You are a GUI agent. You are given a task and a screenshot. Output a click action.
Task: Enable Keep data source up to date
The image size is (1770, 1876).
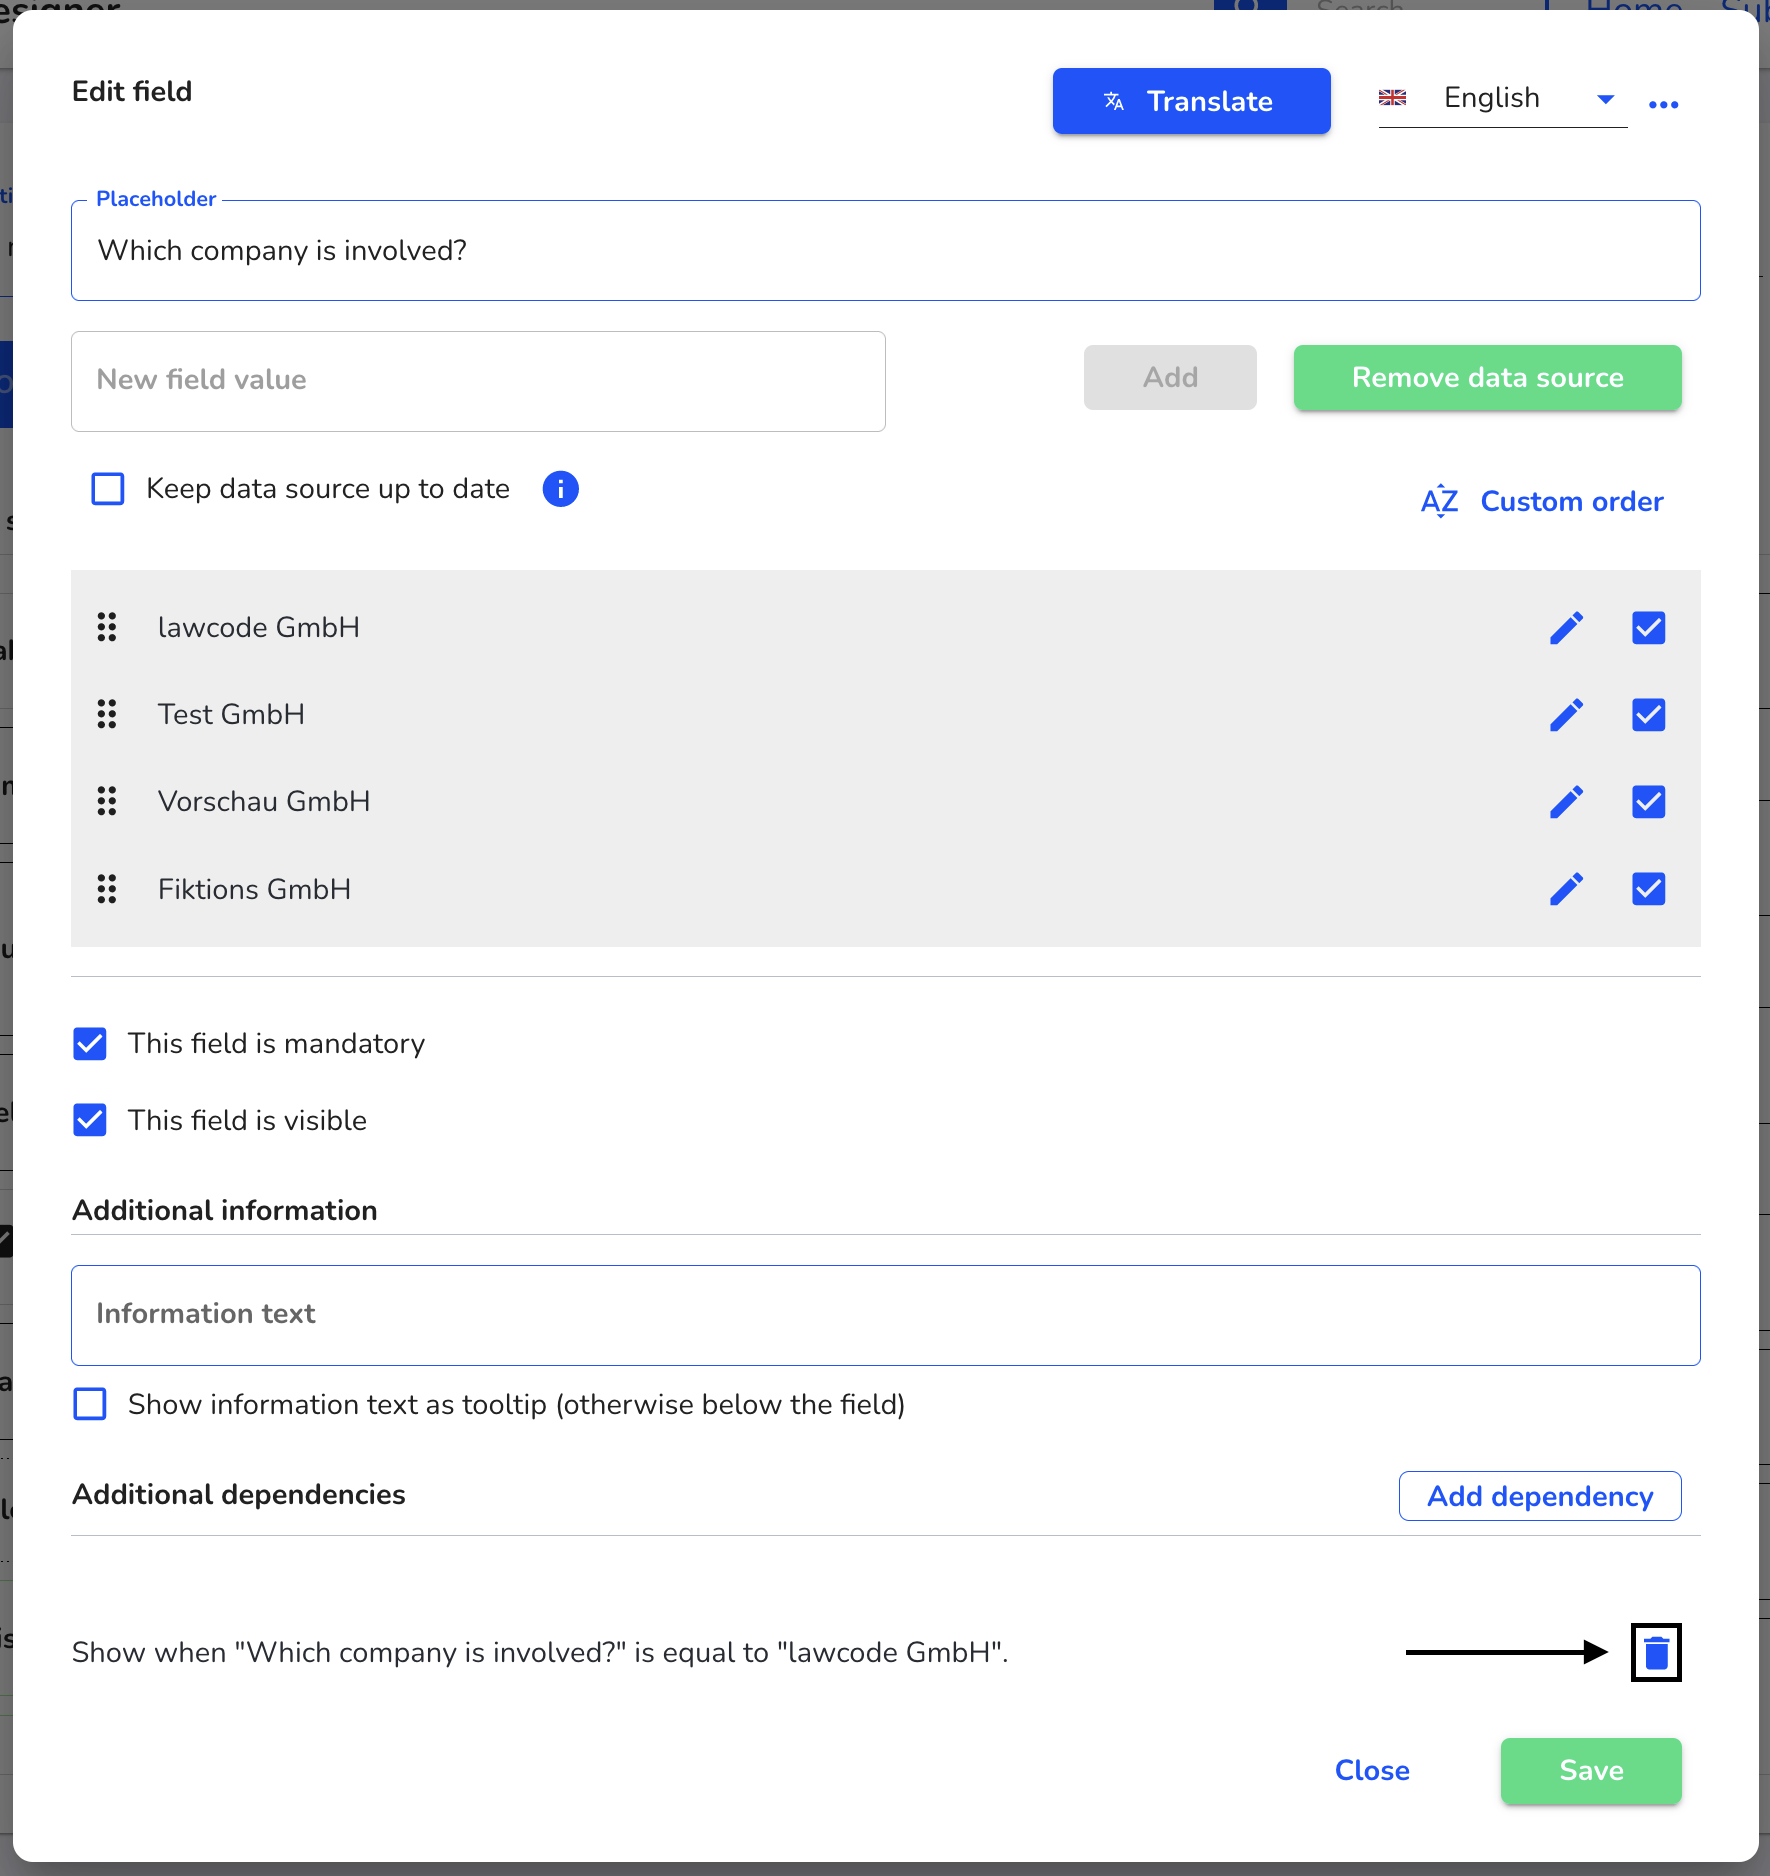[108, 489]
